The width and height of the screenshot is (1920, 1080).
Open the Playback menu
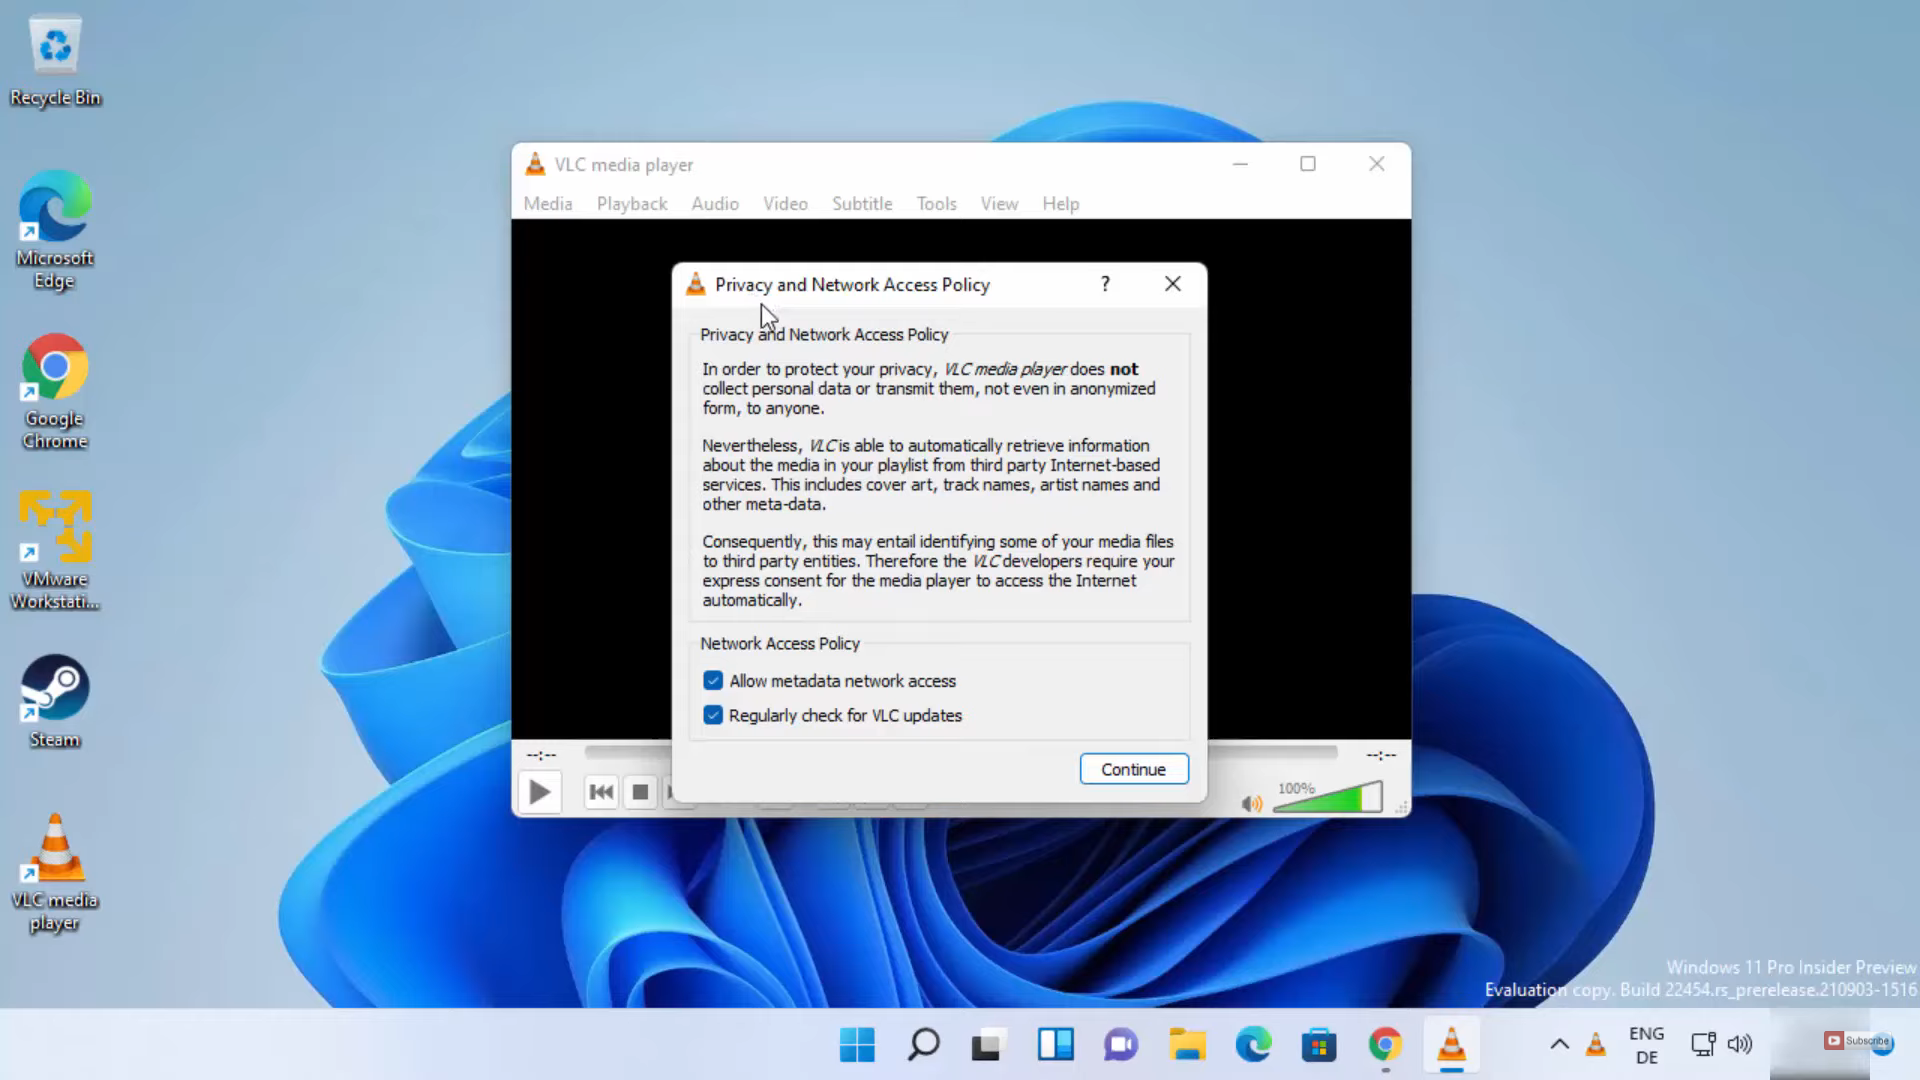click(x=631, y=204)
